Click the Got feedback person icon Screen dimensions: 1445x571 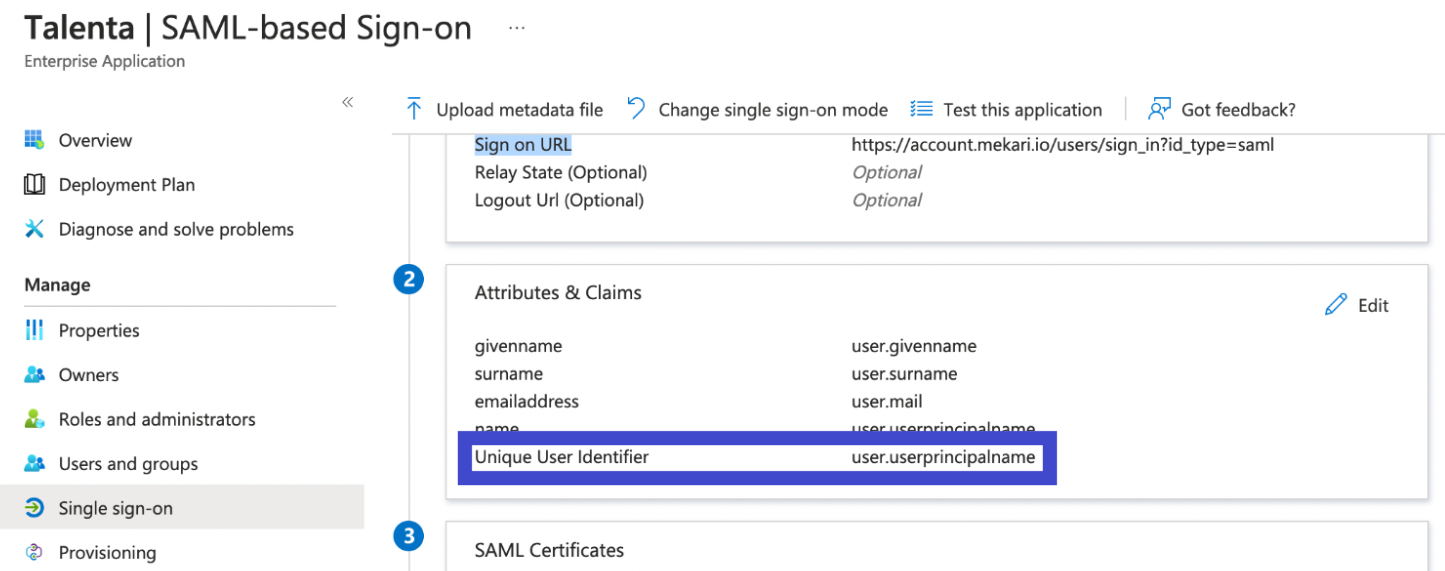pos(1160,109)
